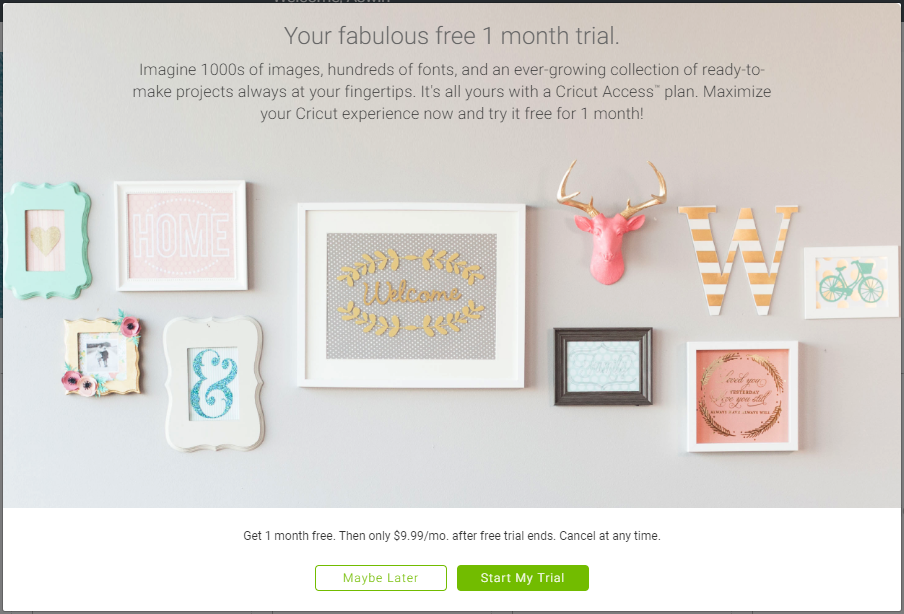Select the pink HOME framed print
The width and height of the screenshot is (904, 614).
pos(181,235)
